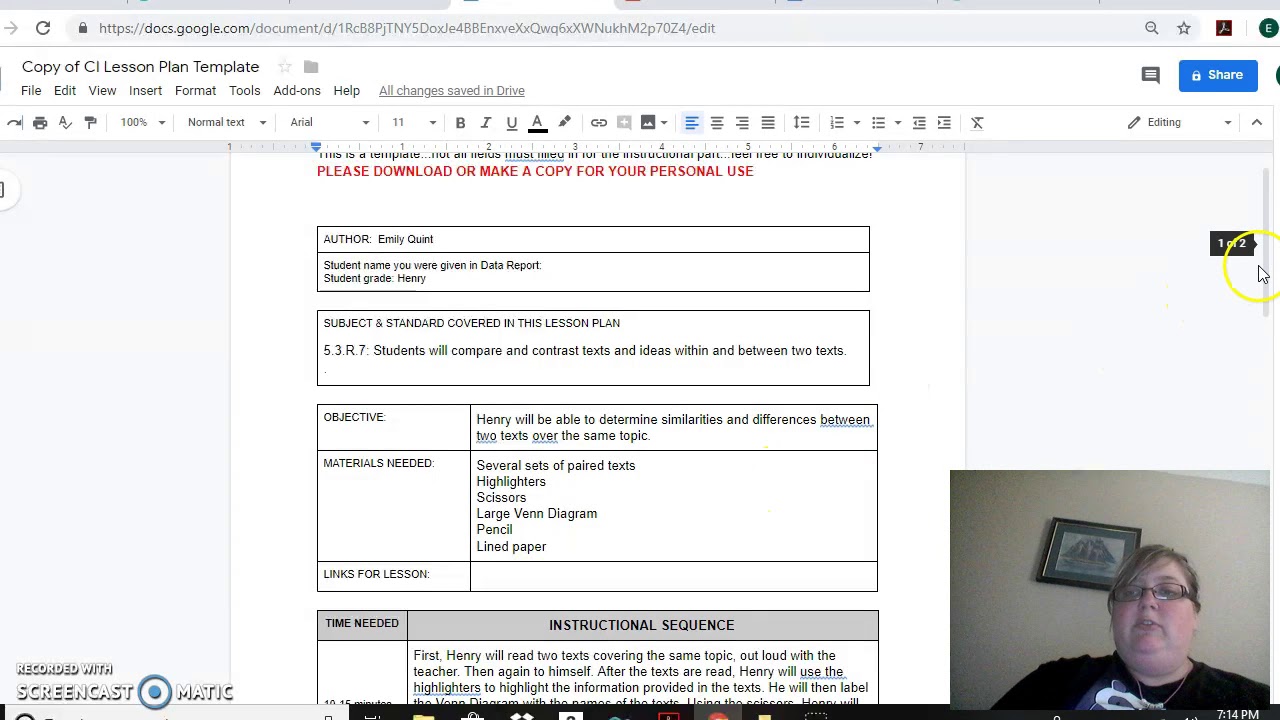Click the document outline icon at left edge
1280x720 pixels.
(x=1, y=190)
